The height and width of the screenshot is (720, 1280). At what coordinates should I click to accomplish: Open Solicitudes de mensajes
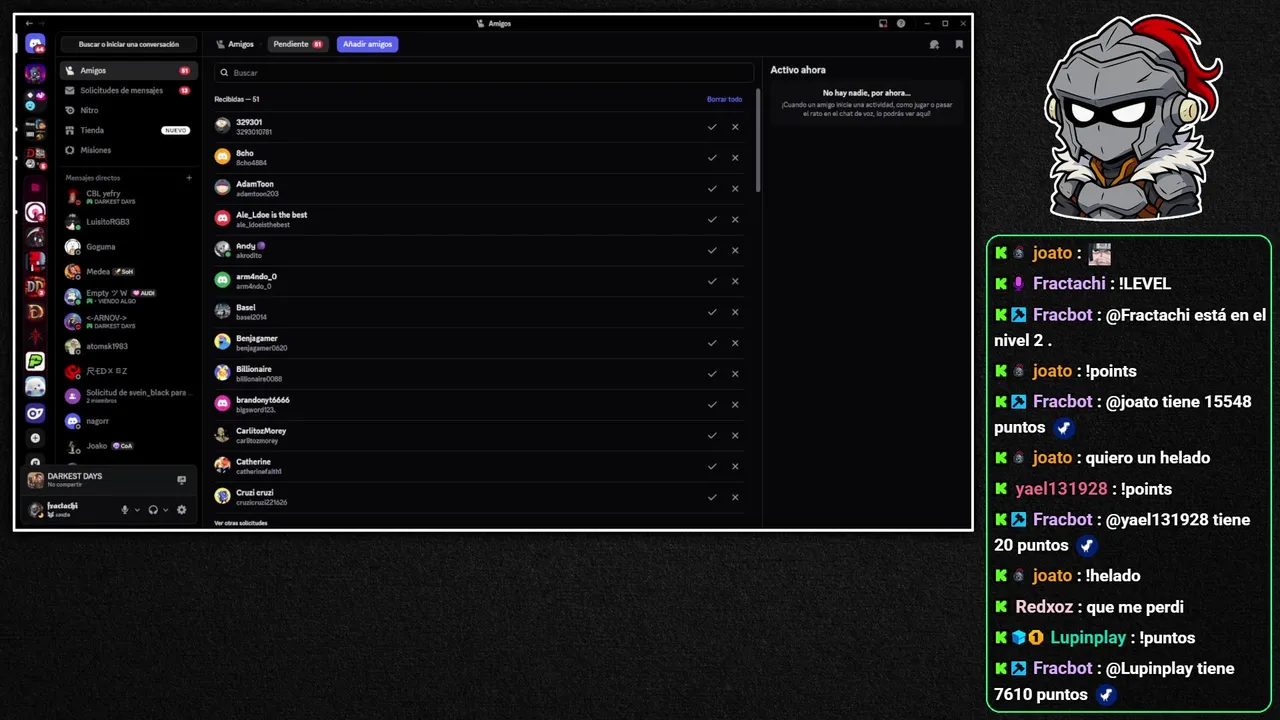128,91
